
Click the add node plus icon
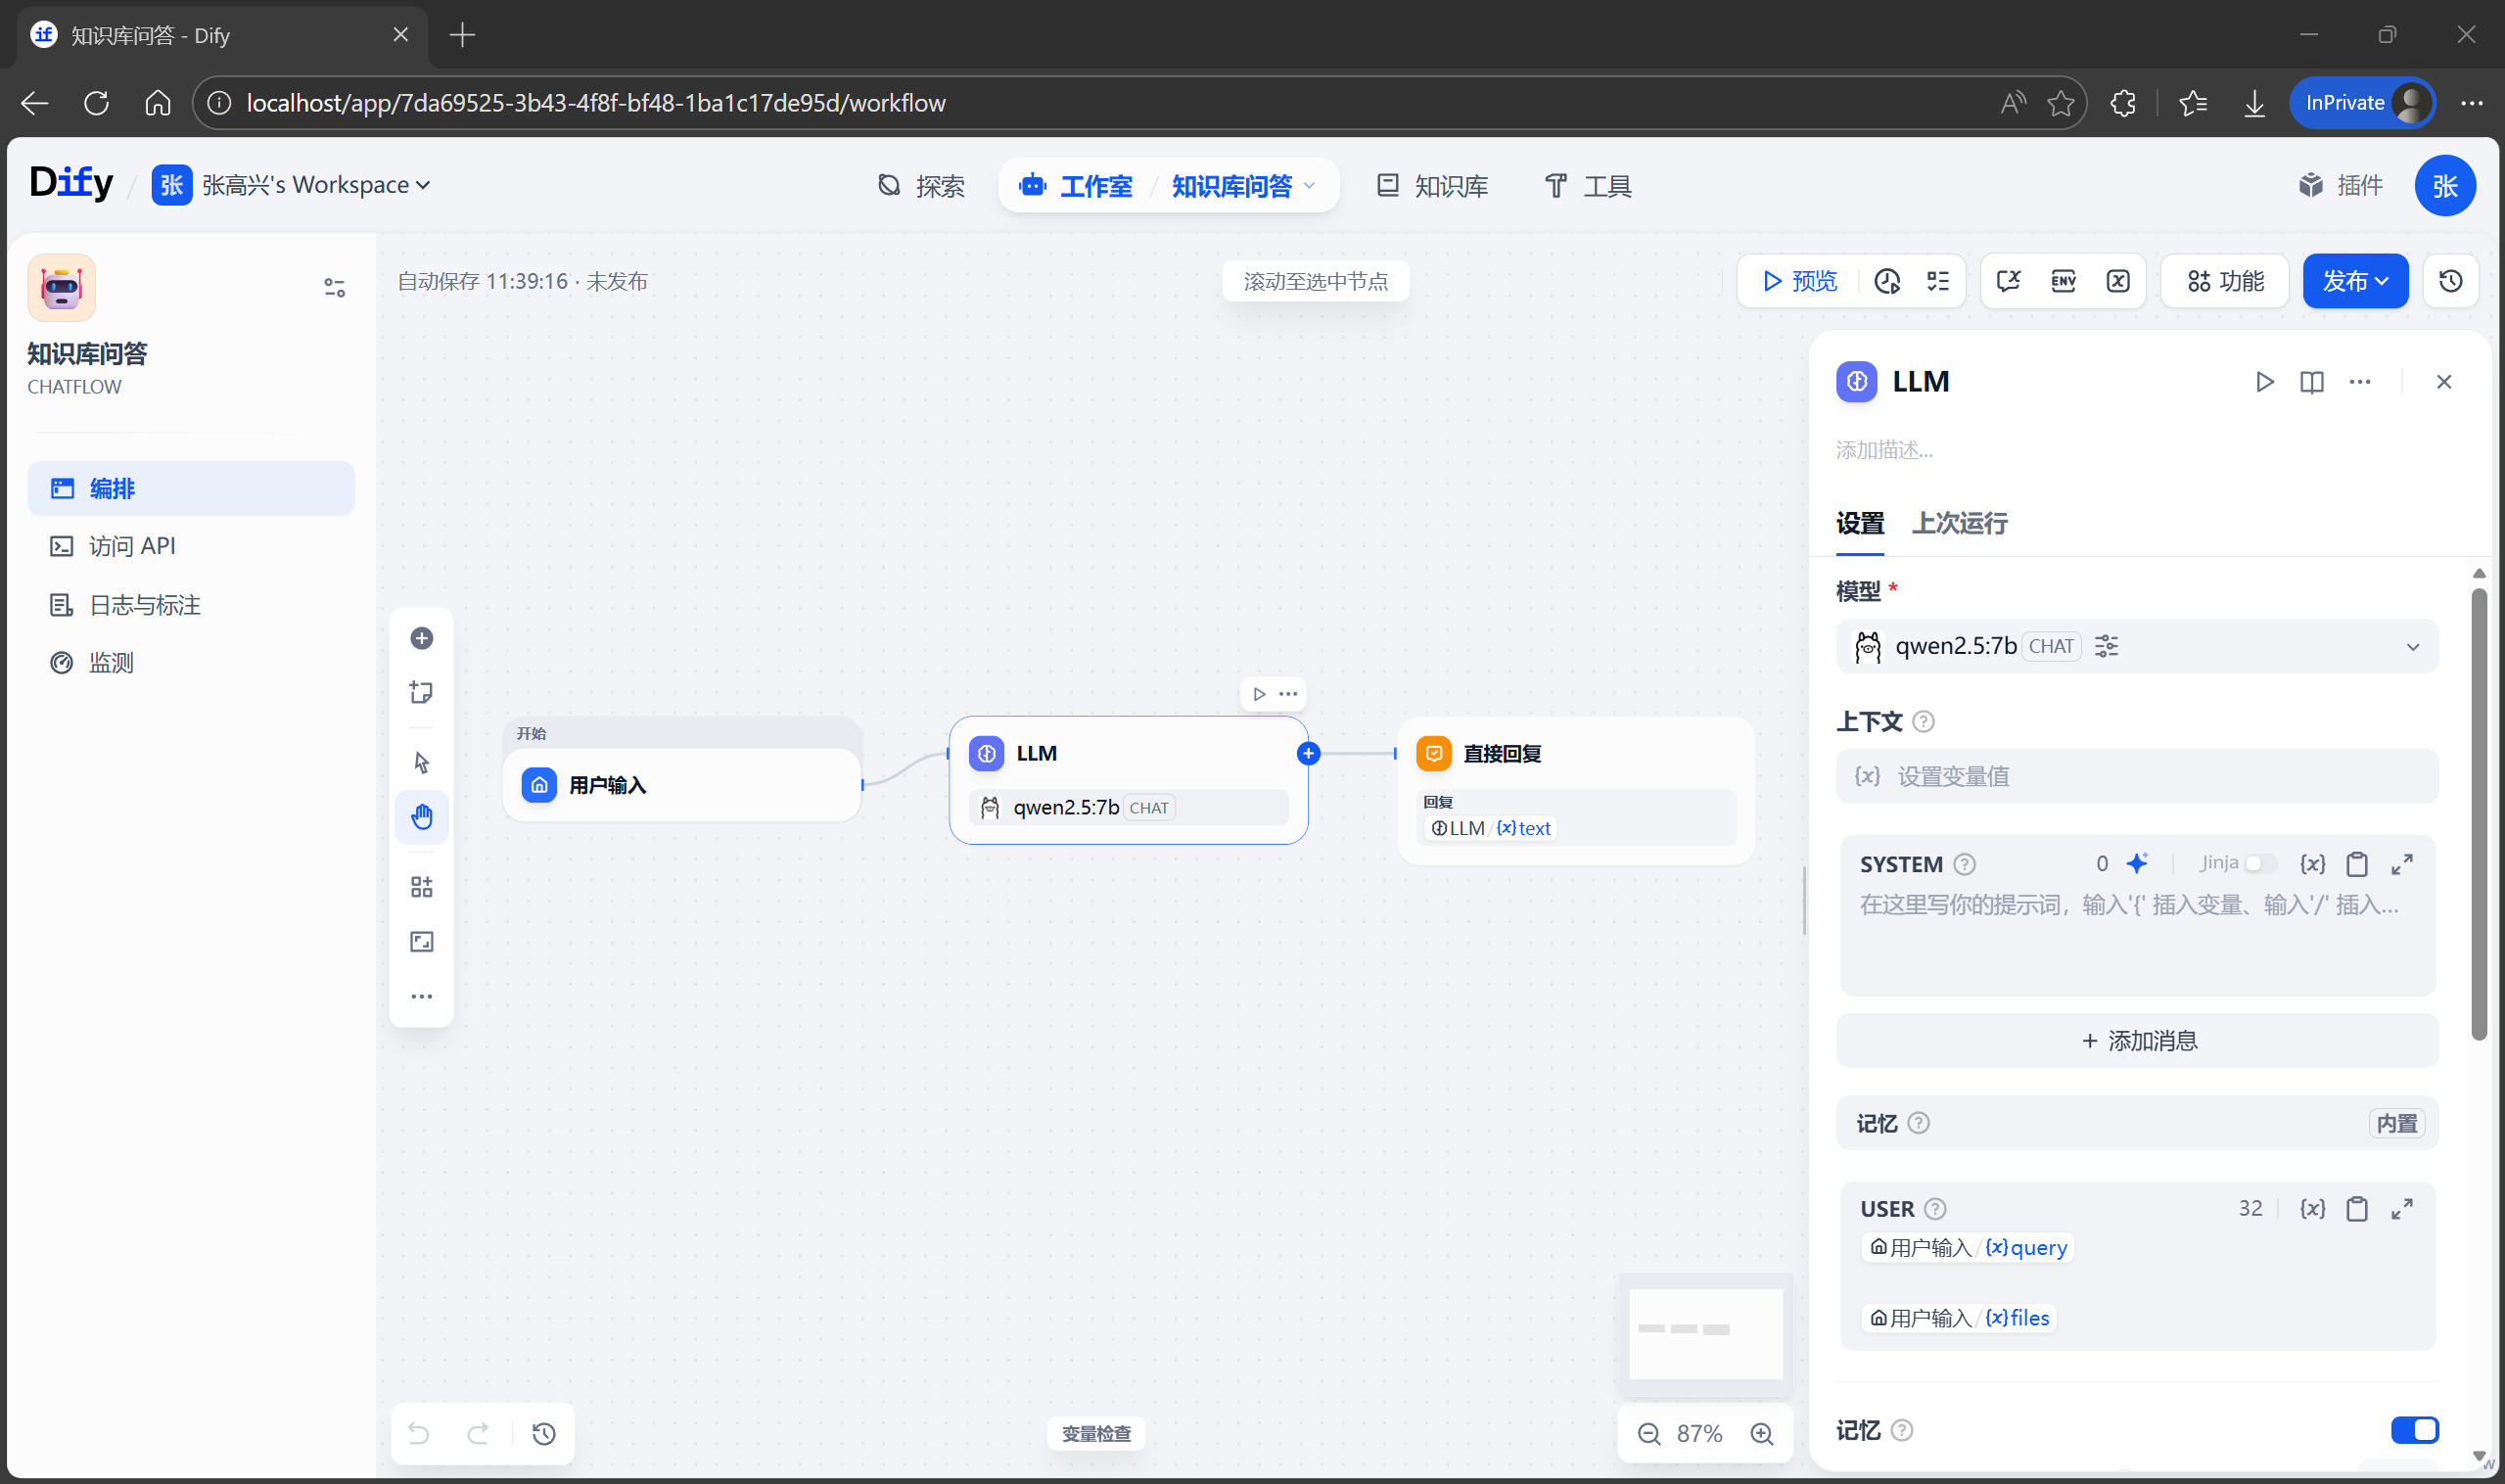coord(421,638)
